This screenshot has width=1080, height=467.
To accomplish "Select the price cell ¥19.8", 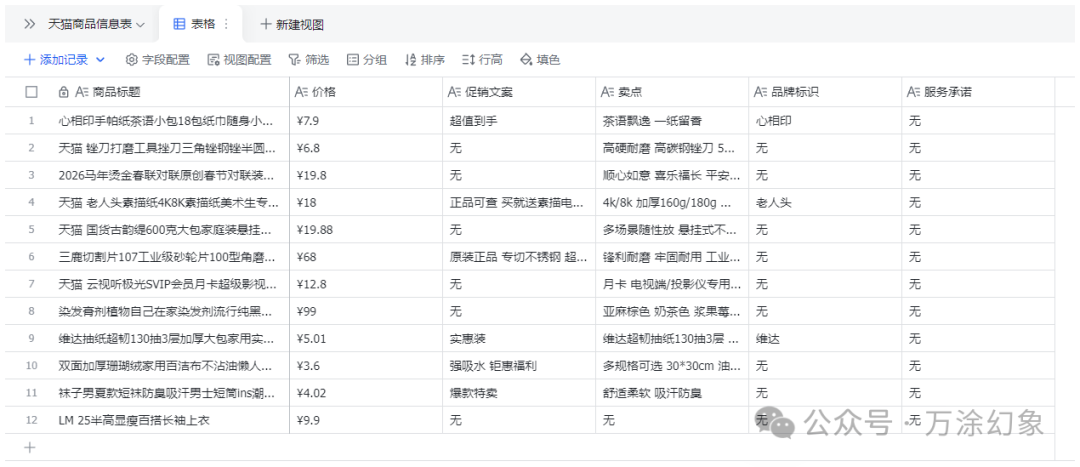I will pos(366,175).
